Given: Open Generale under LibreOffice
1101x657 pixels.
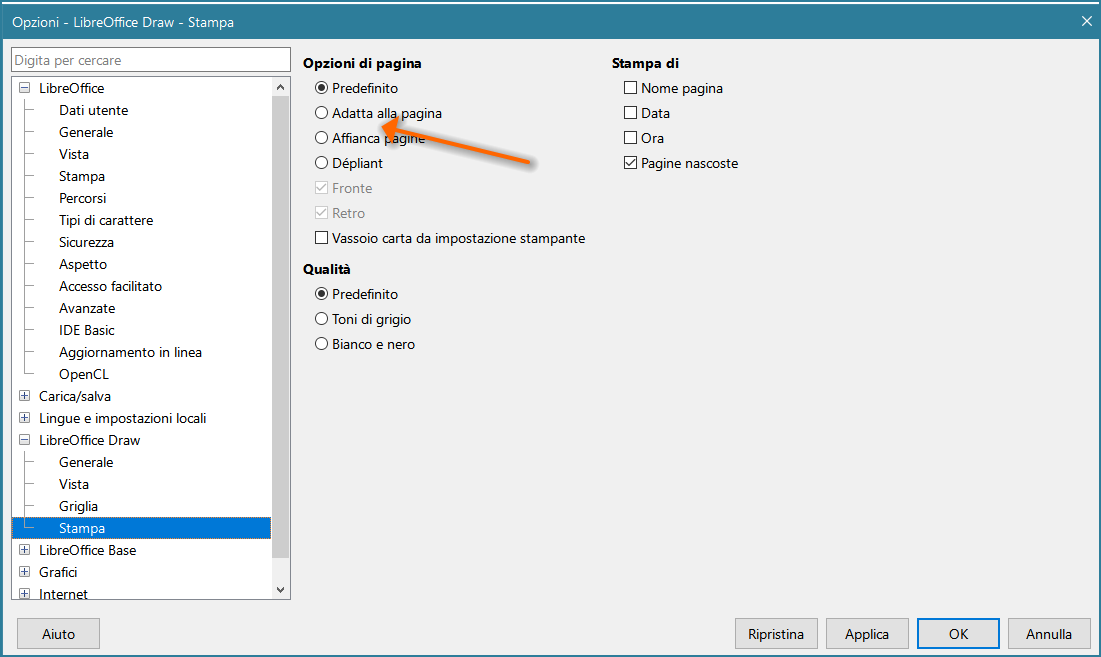Looking at the screenshot, I should (x=86, y=132).
